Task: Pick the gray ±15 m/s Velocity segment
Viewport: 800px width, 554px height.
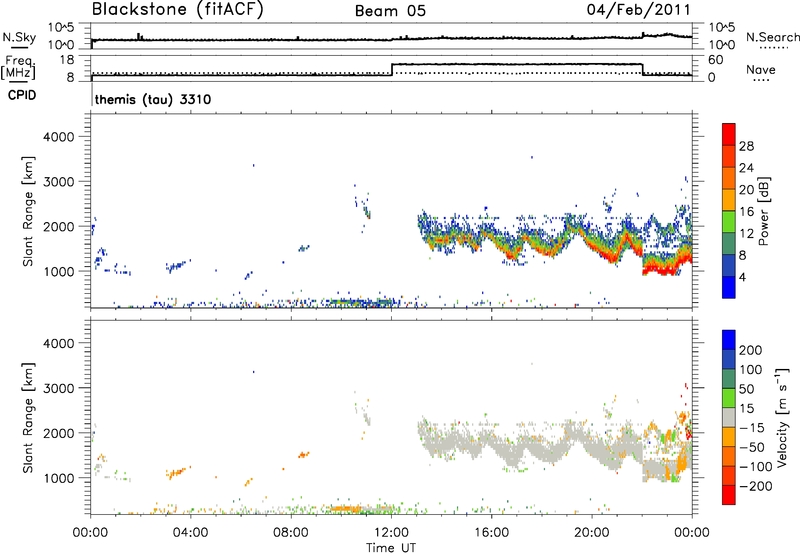Action: [729, 417]
